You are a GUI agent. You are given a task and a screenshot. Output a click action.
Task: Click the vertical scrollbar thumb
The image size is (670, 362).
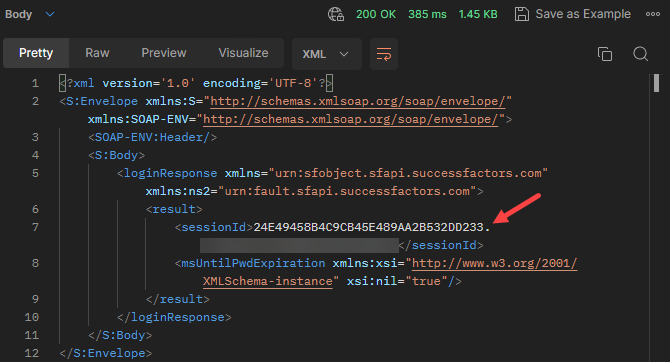coord(656,83)
